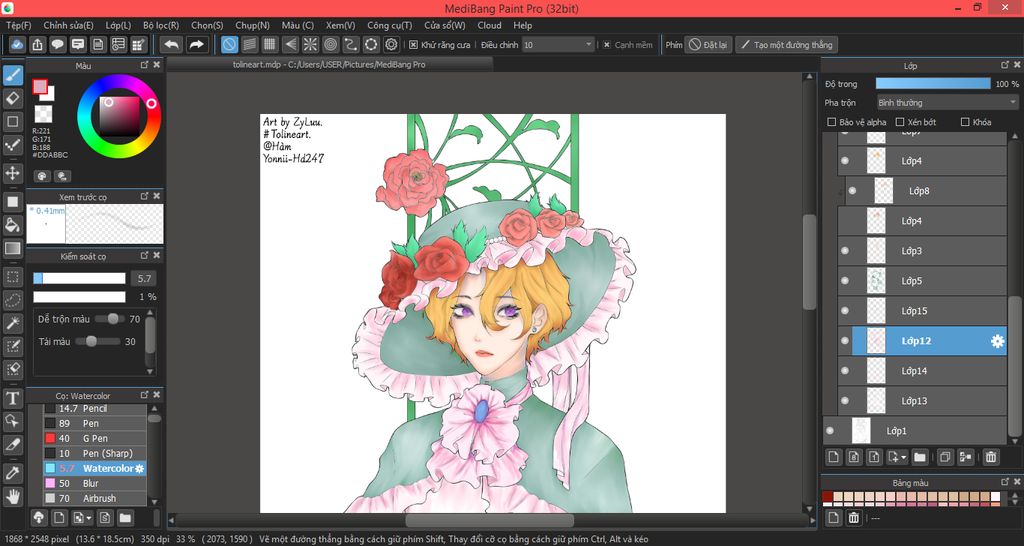Select the Lasso tool
This screenshot has height=546, width=1024.
tap(12, 300)
